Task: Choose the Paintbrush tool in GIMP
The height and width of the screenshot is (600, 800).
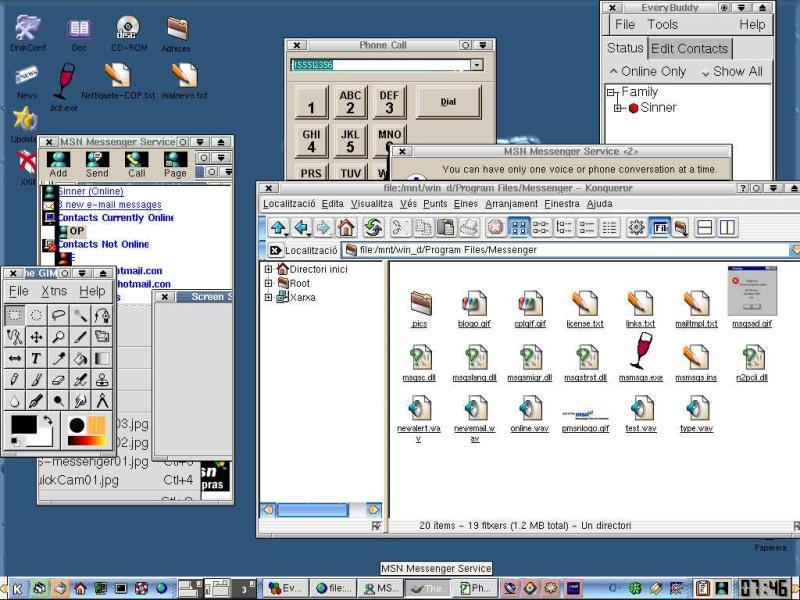Action: tap(36, 380)
